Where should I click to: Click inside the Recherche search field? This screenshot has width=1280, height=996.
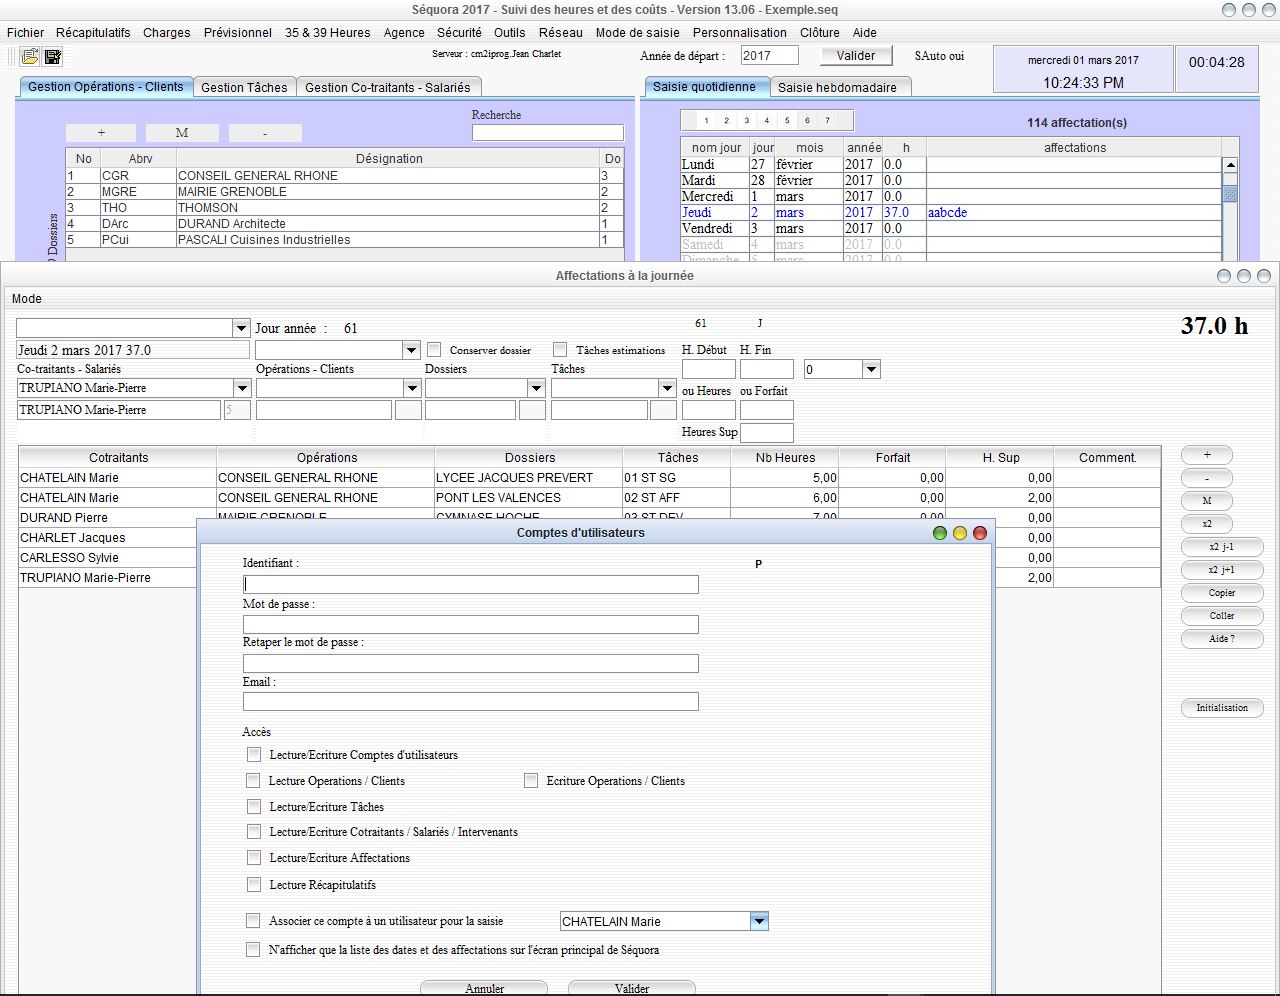coord(547,132)
